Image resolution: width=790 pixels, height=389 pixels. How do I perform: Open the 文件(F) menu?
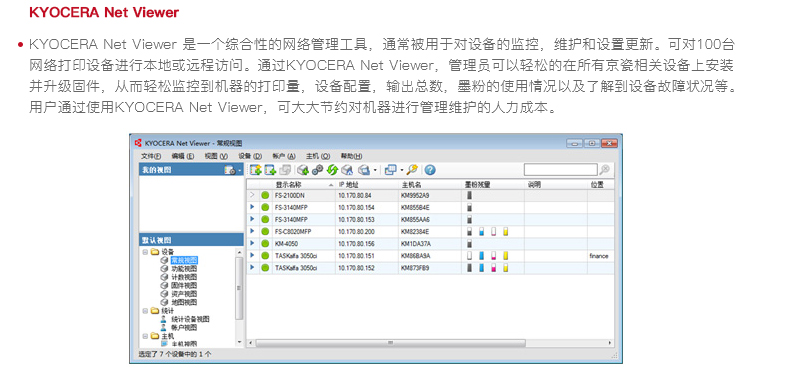(151, 156)
